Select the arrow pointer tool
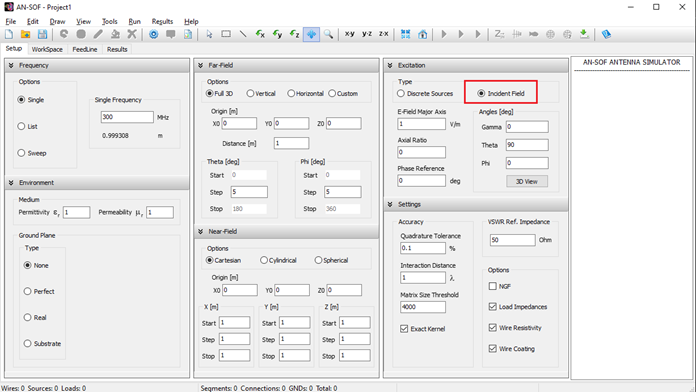This screenshot has height=392, width=696. tap(209, 34)
